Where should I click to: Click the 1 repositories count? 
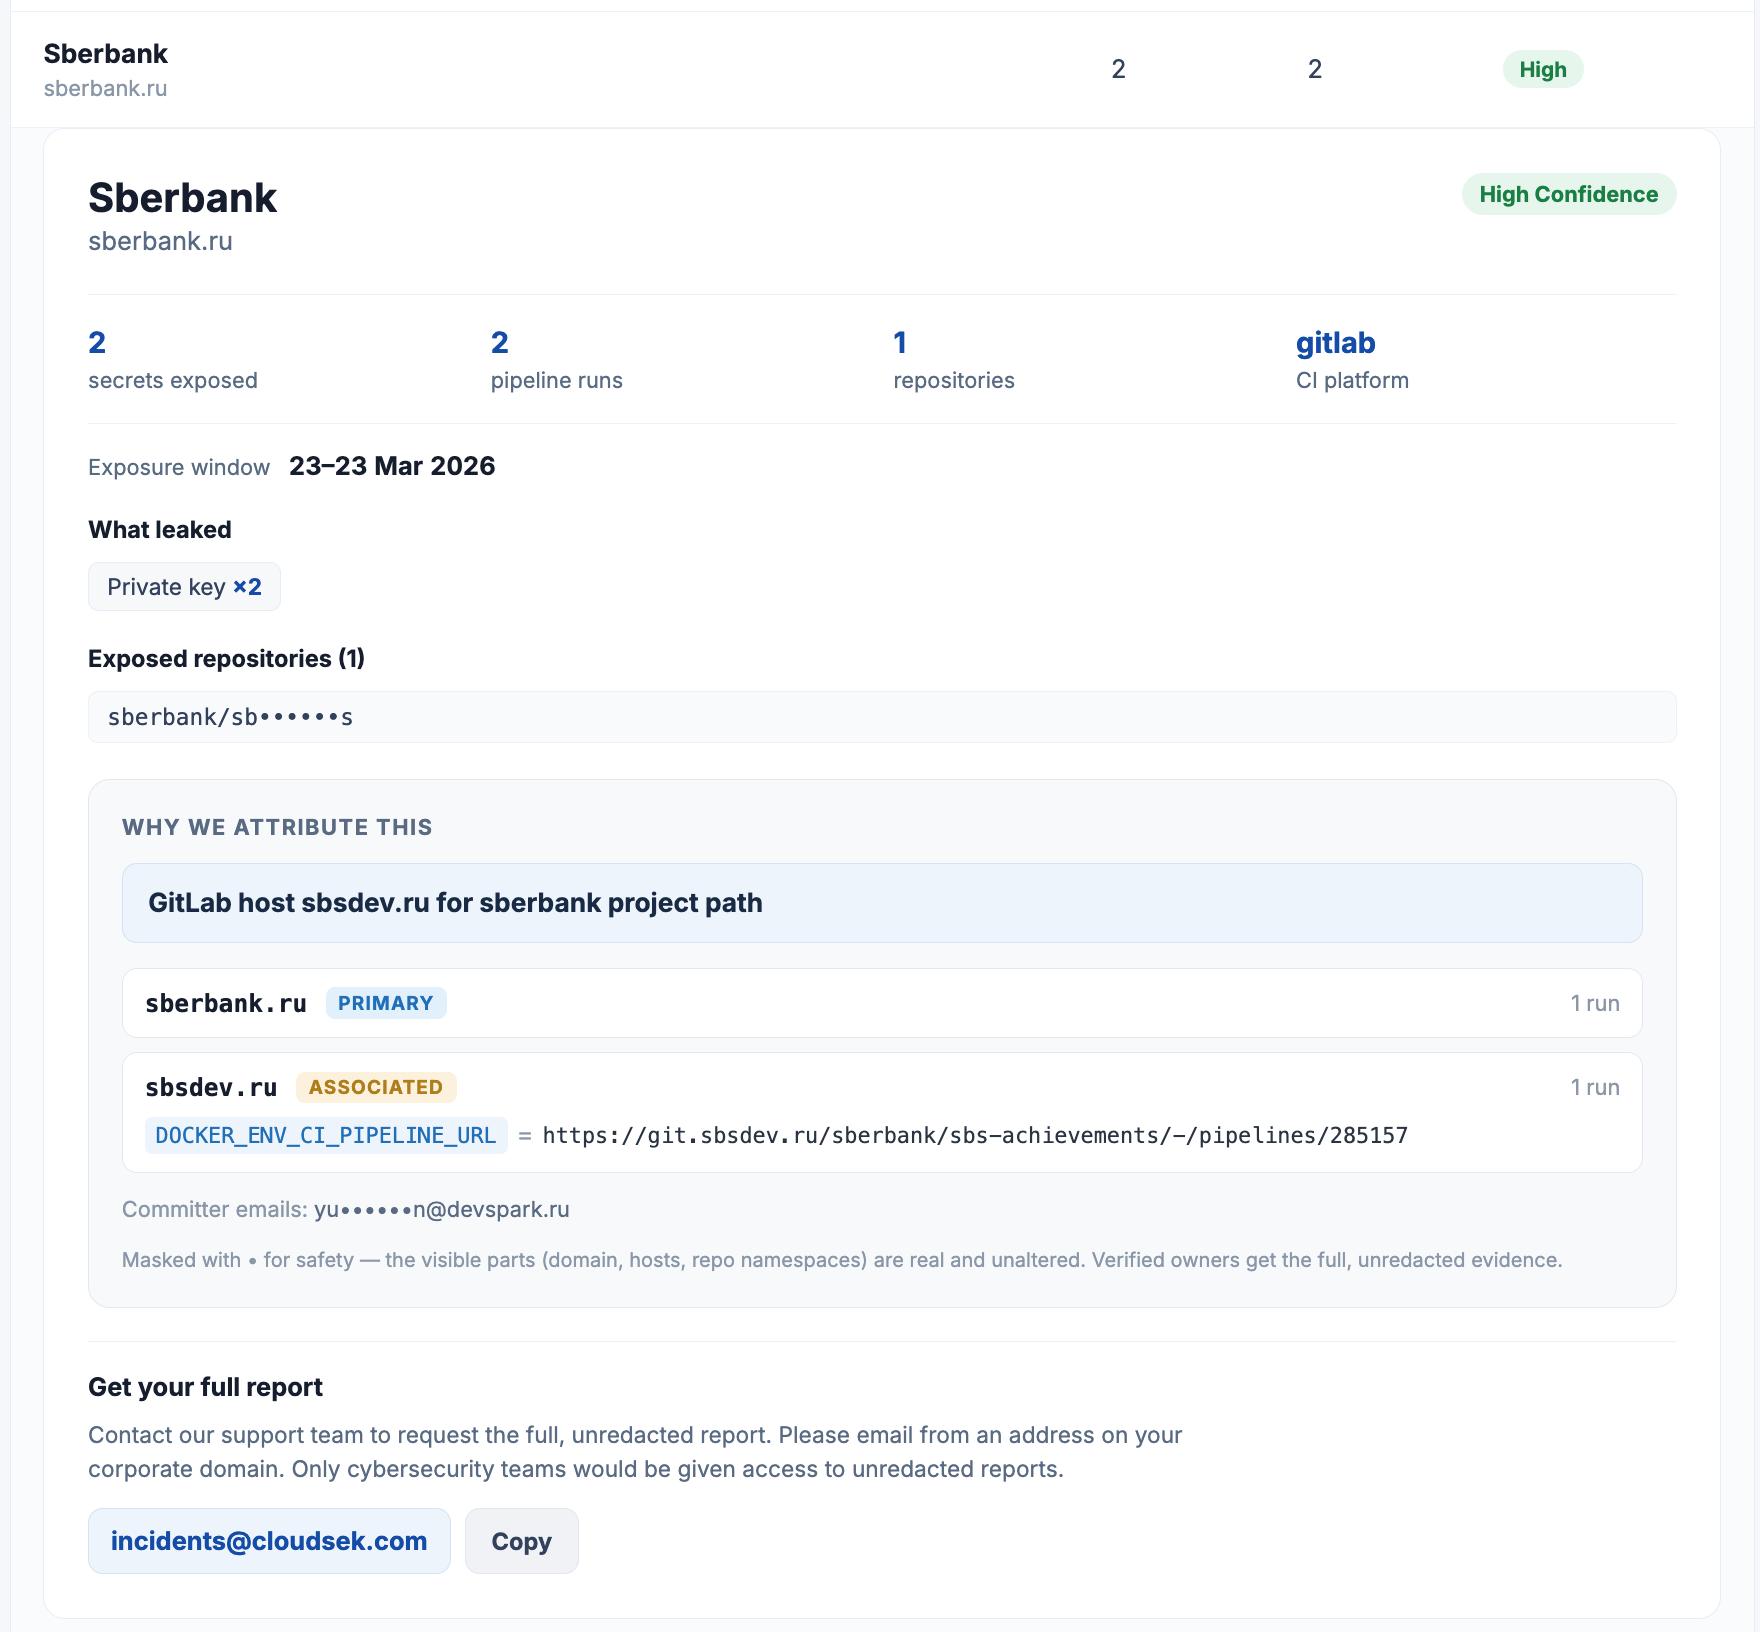(x=900, y=343)
